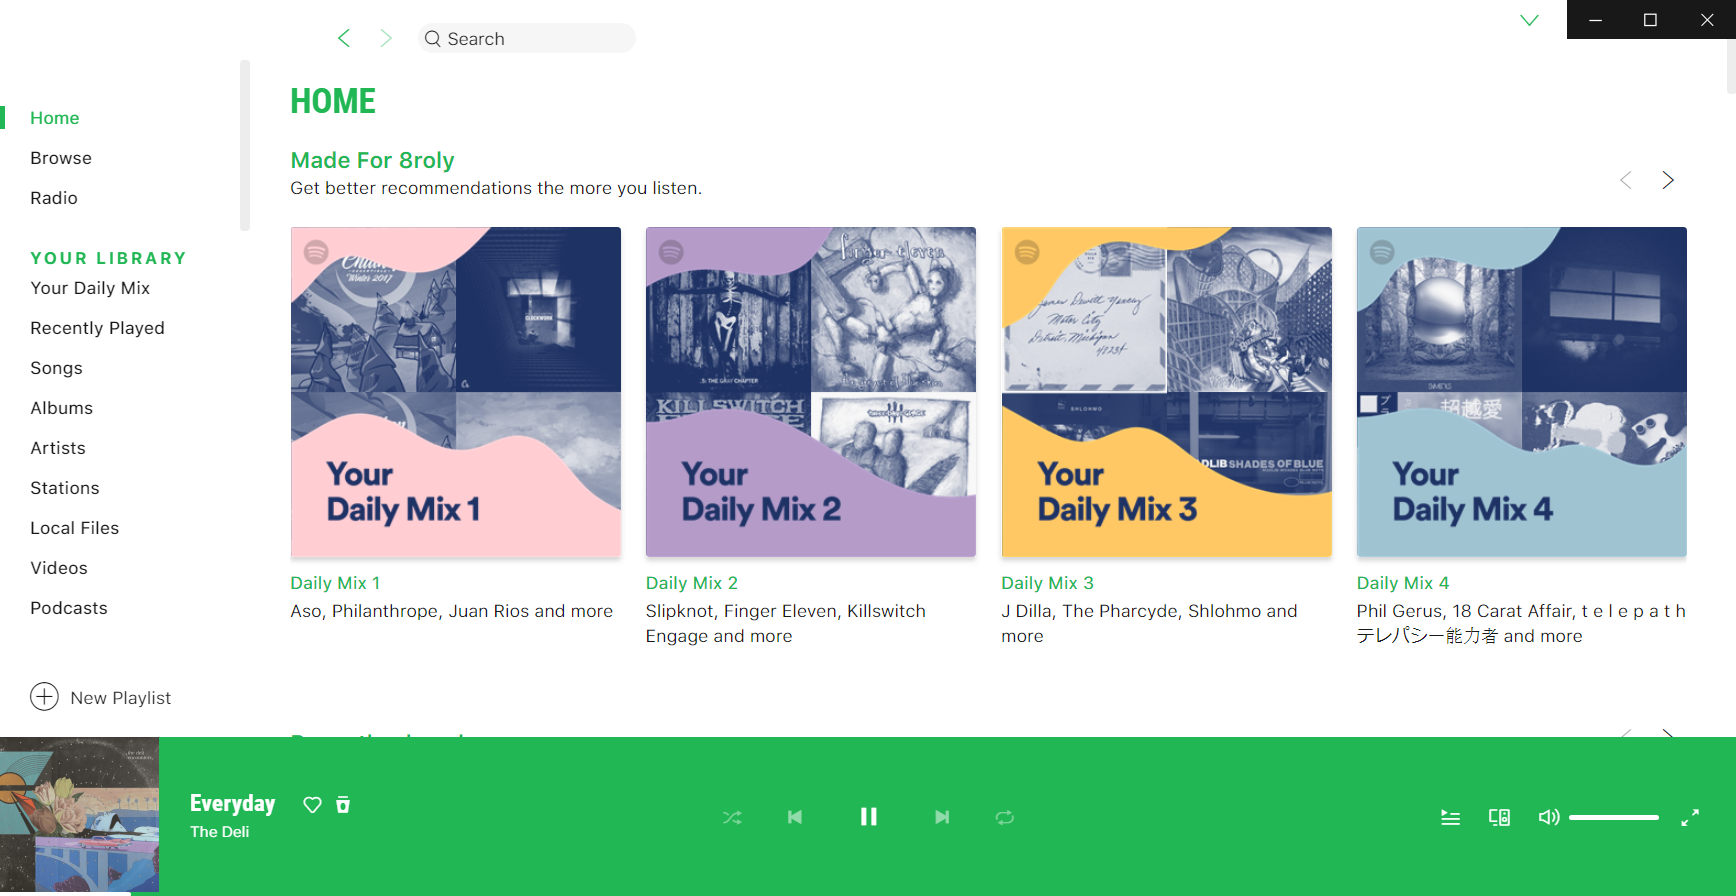
Task: Mute with the speaker volume icon
Action: point(1549,817)
